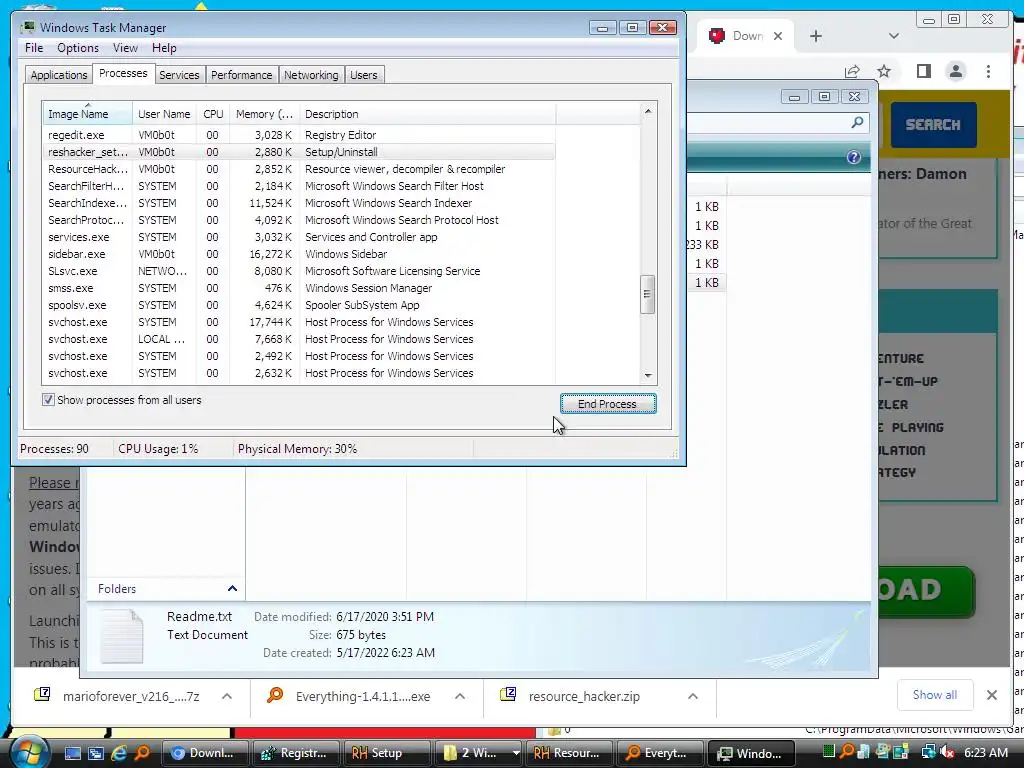Open options for resource_hacker.zip download
The width and height of the screenshot is (1024, 768).
tap(693, 696)
